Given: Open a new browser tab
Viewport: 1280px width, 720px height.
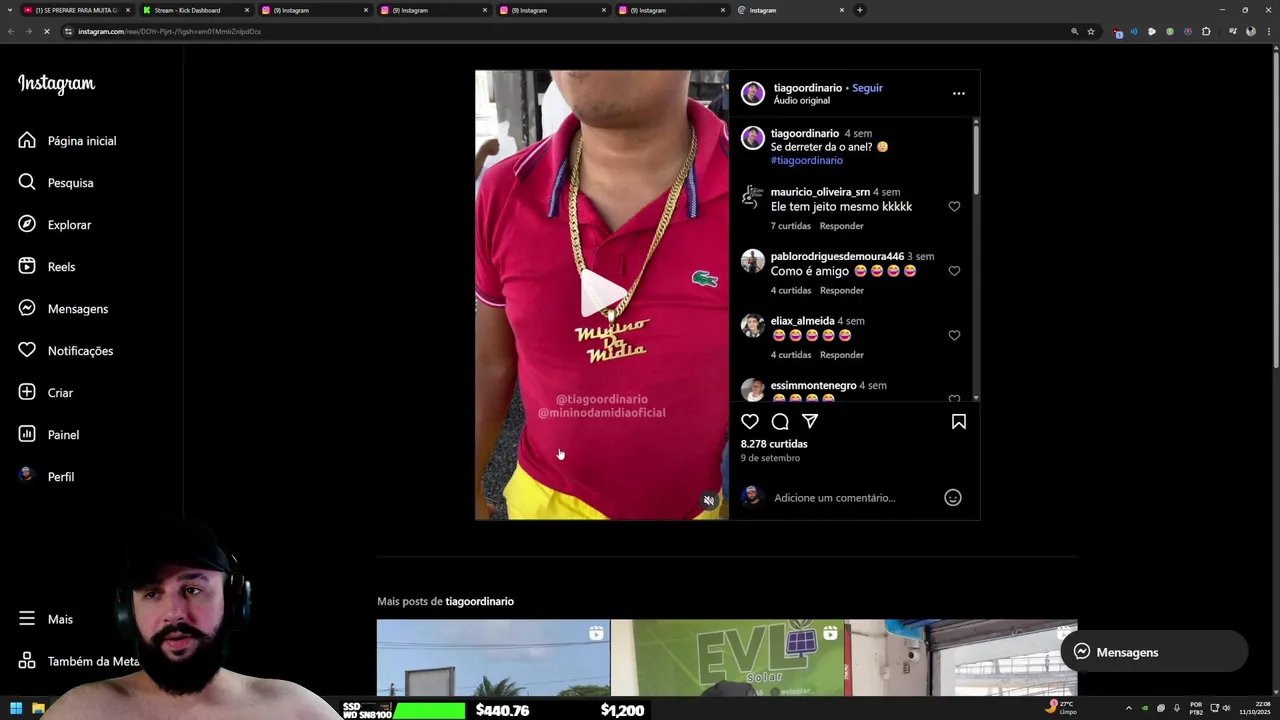Looking at the screenshot, I should [860, 10].
